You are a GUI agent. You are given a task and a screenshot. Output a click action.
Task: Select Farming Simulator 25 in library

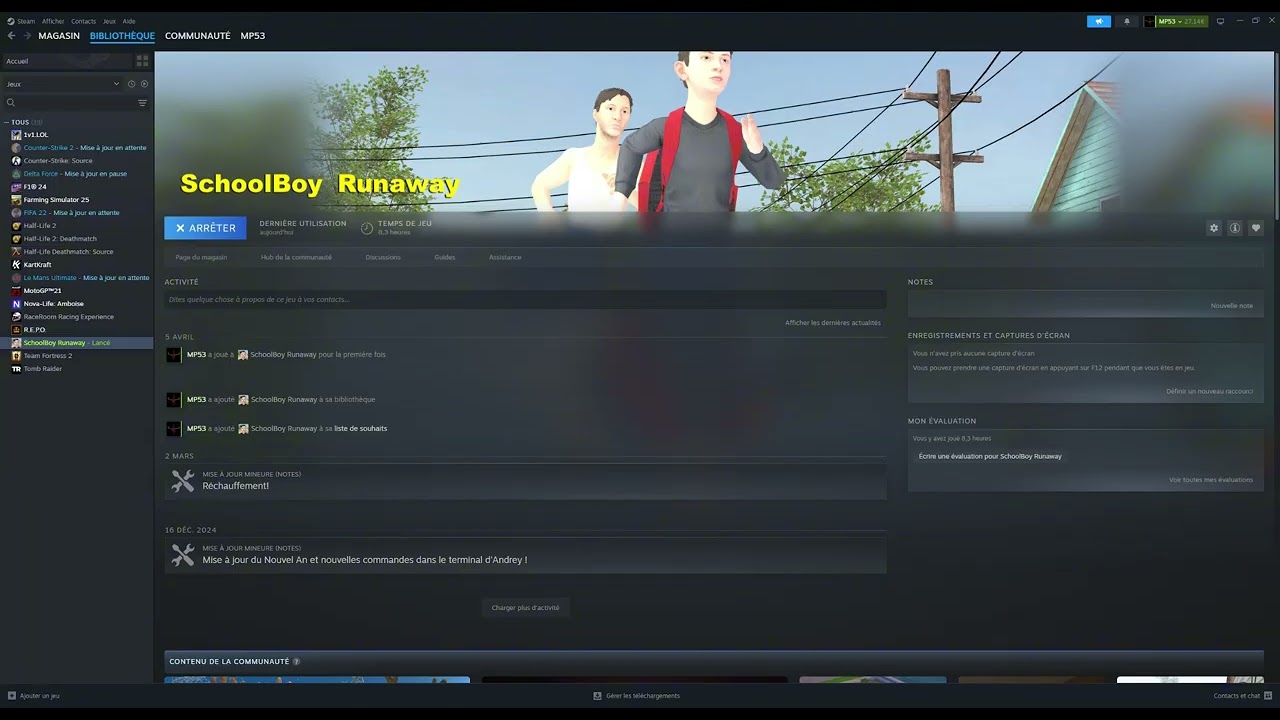coord(78,200)
